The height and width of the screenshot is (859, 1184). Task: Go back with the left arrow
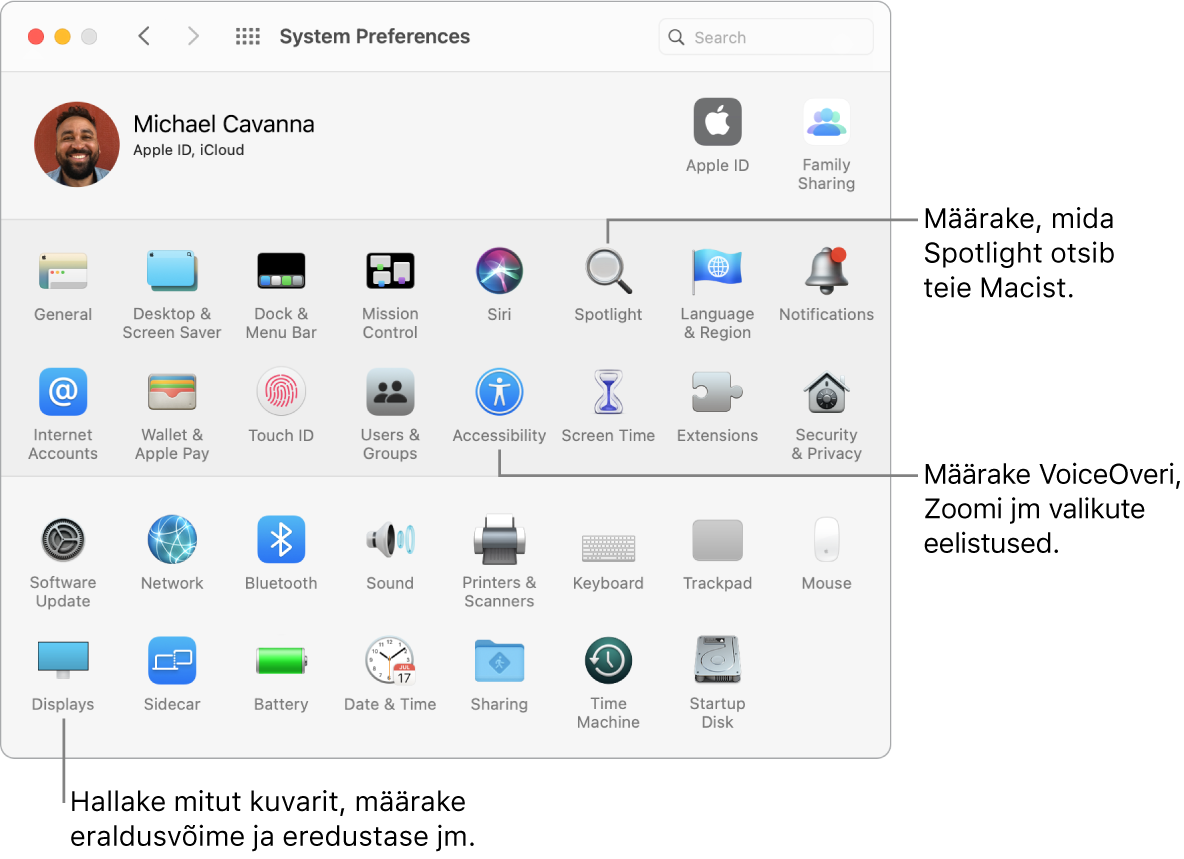[144, 36]
